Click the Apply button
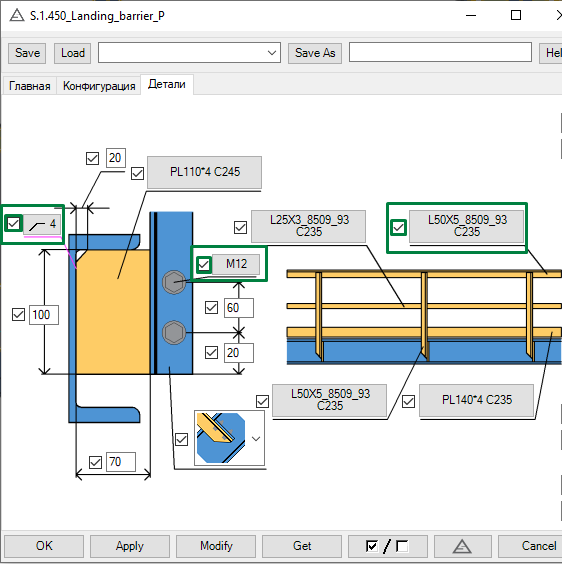The image size is (562, 564). (130, 546)
